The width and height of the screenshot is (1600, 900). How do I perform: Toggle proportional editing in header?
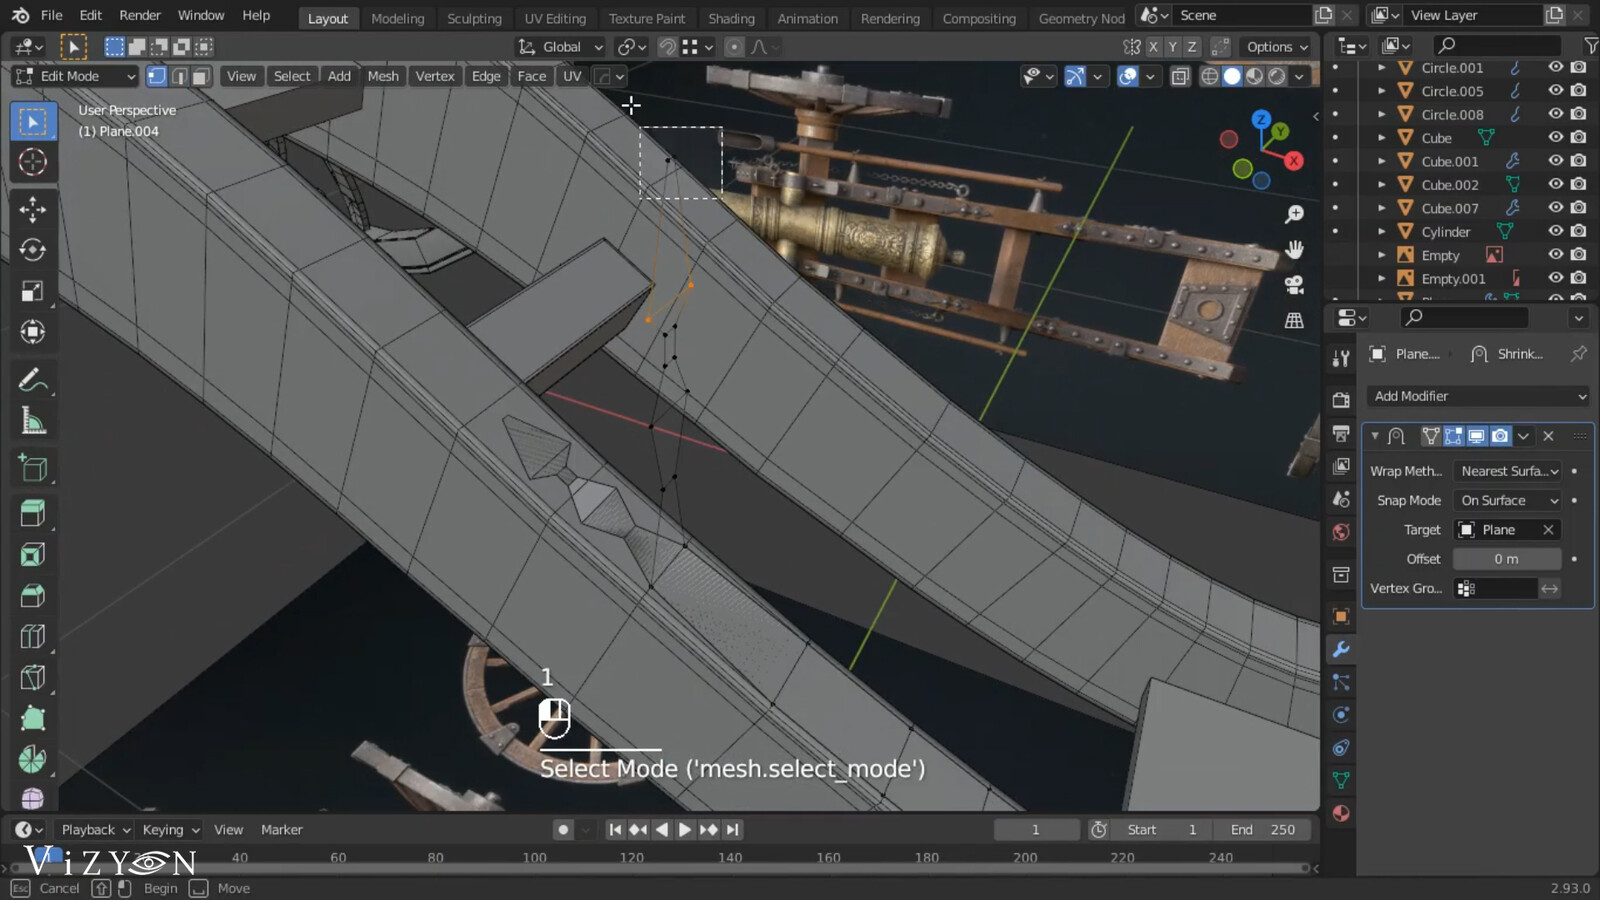(734, 47)
